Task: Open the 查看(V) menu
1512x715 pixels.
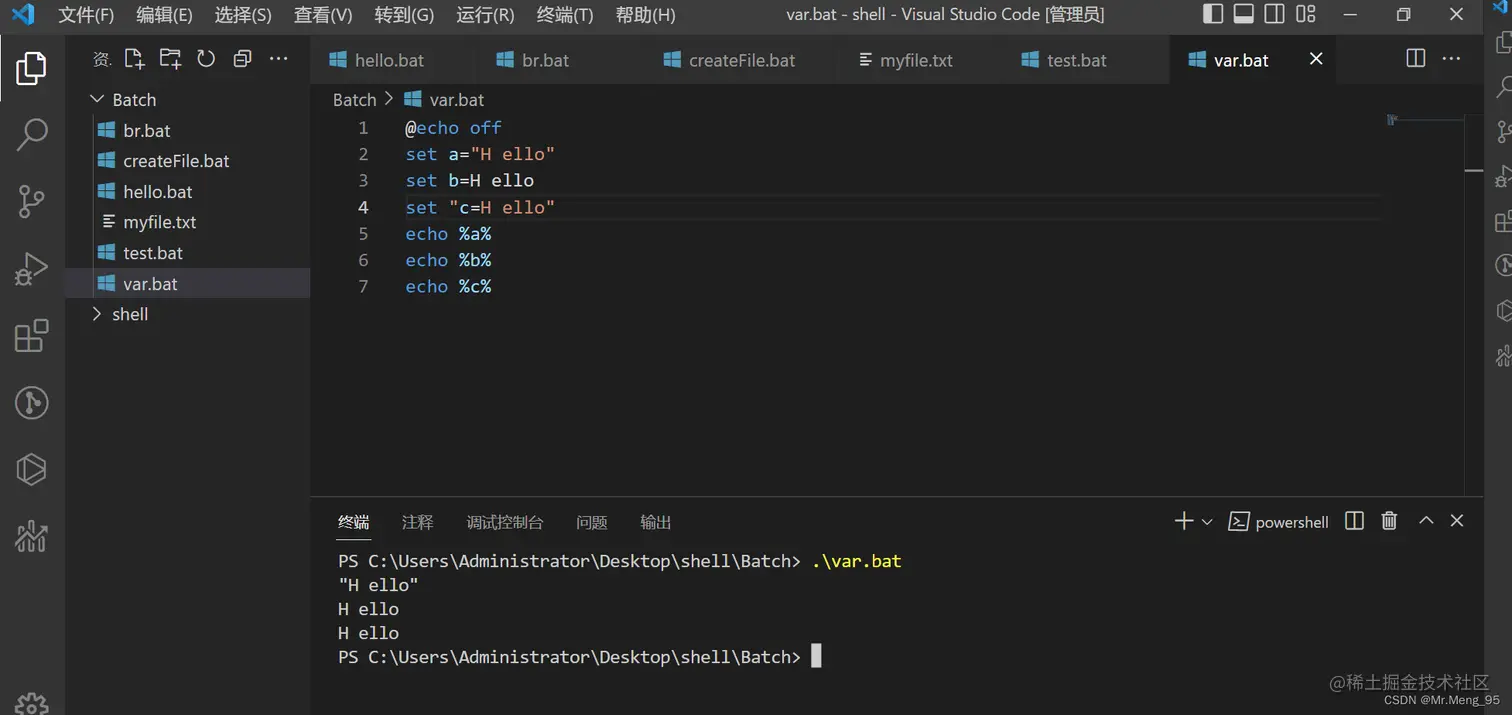Action: click(323, 15)
